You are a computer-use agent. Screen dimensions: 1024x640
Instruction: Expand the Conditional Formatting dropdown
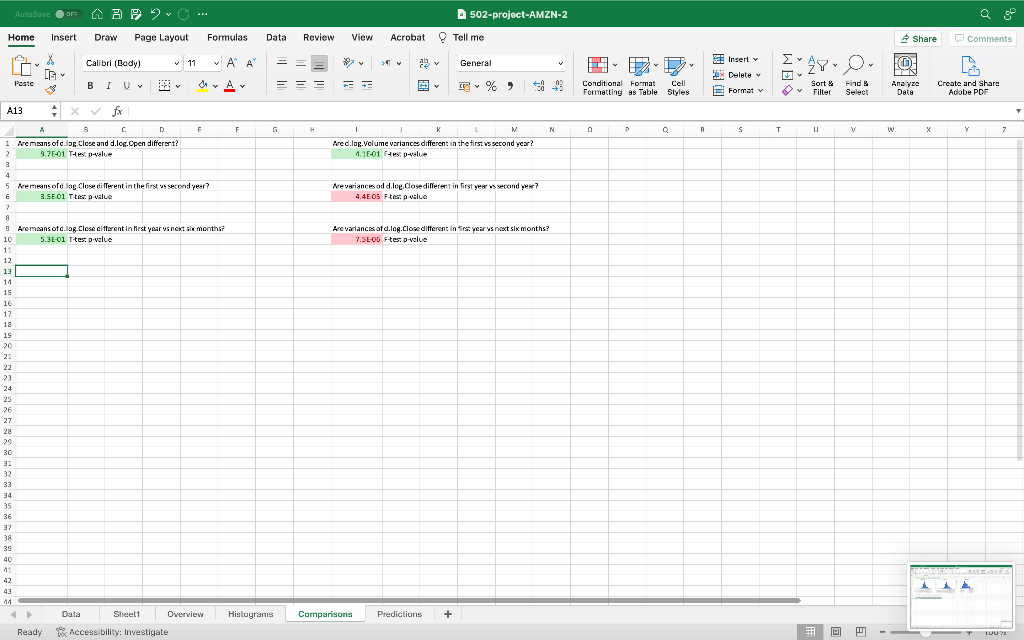pyautogui.click(x=615, y=65)
